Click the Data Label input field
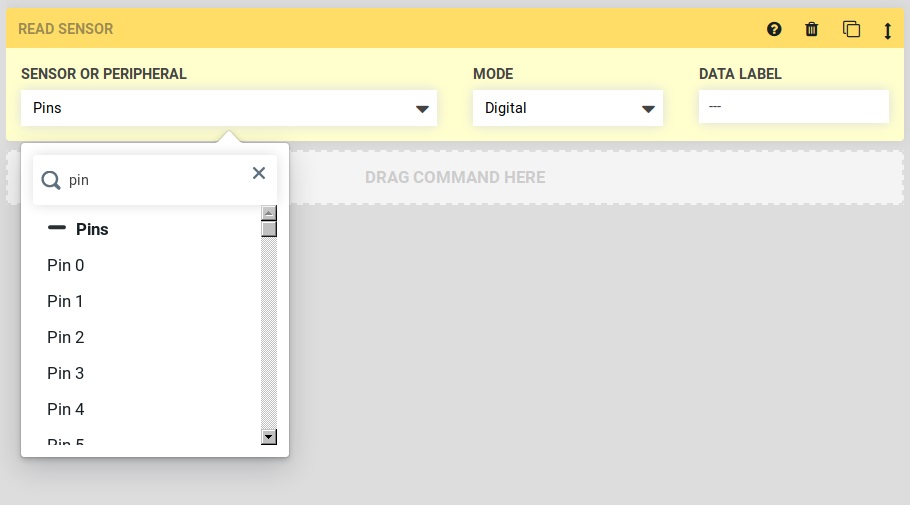The height and width of the screenshot is (505, 910). click(x=793, y=106)
